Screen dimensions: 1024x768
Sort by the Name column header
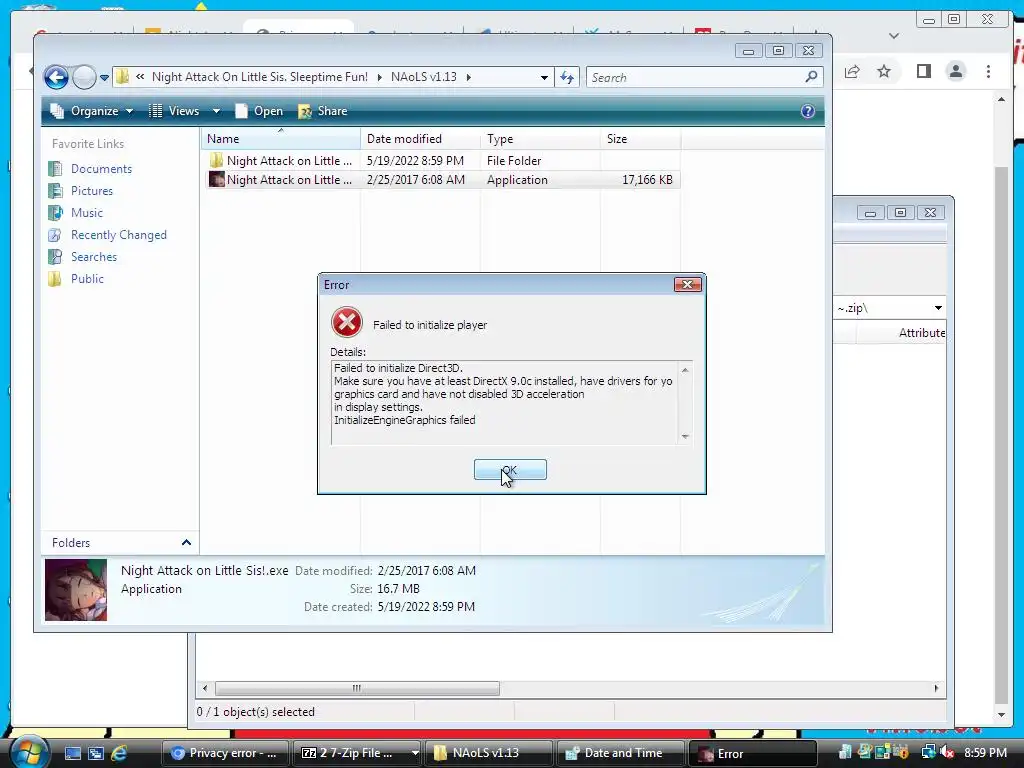click(x=281, y=138)
